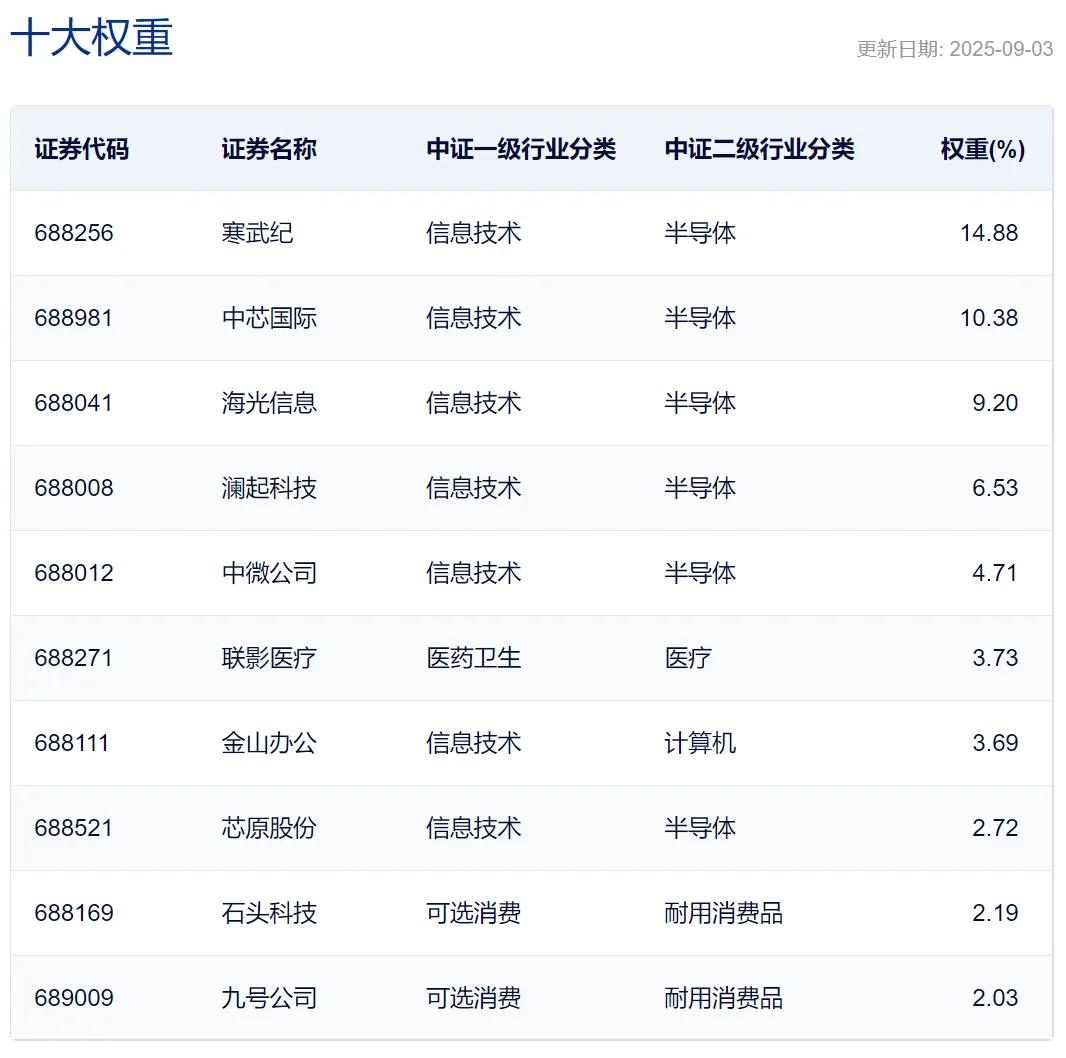Viewport: 1066px width, 1058px height.
Task: Click the stock name 石头科技
Action: point(269,912)
